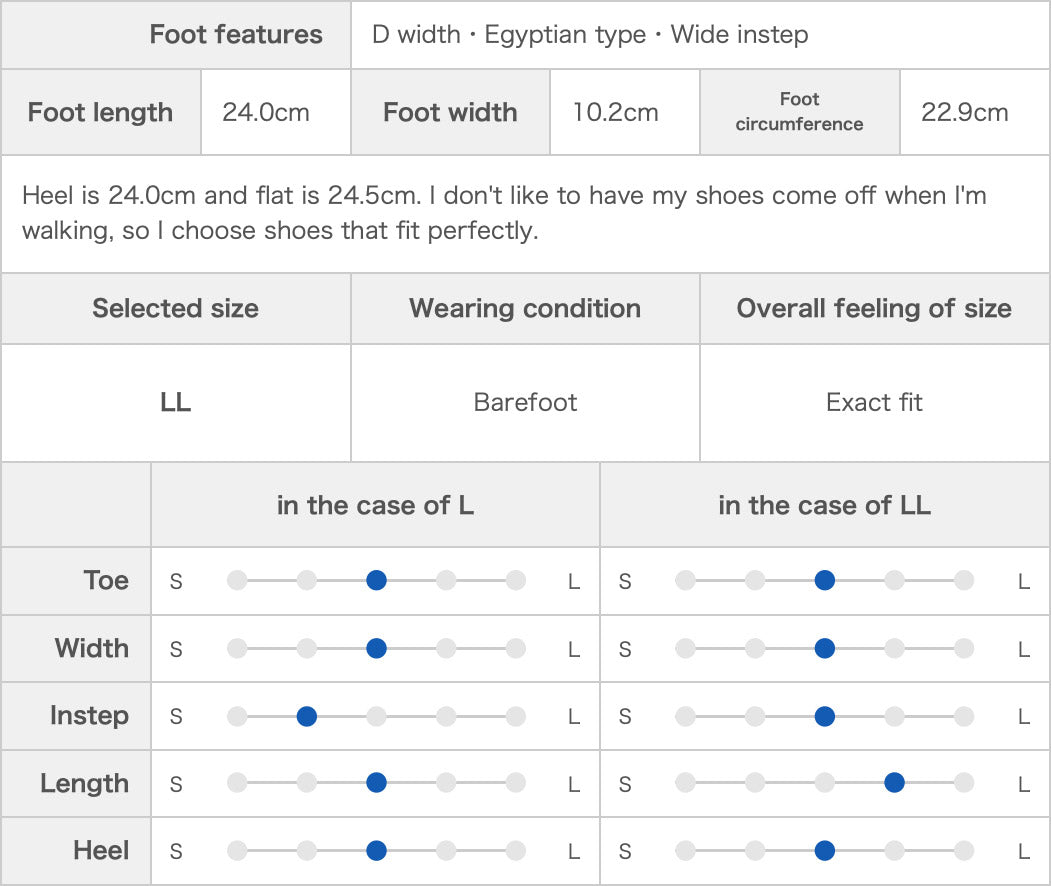Click the Selected size header

pos(176,308)
